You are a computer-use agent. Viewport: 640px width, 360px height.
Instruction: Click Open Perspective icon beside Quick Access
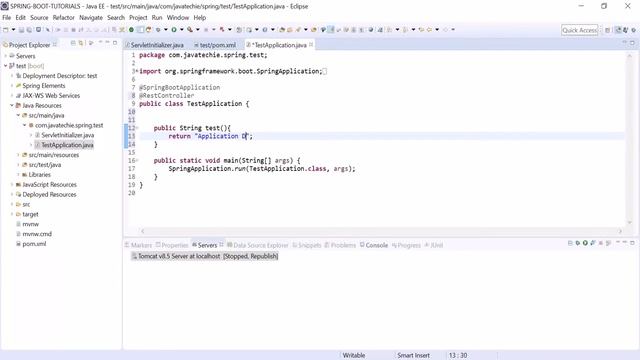607,30
